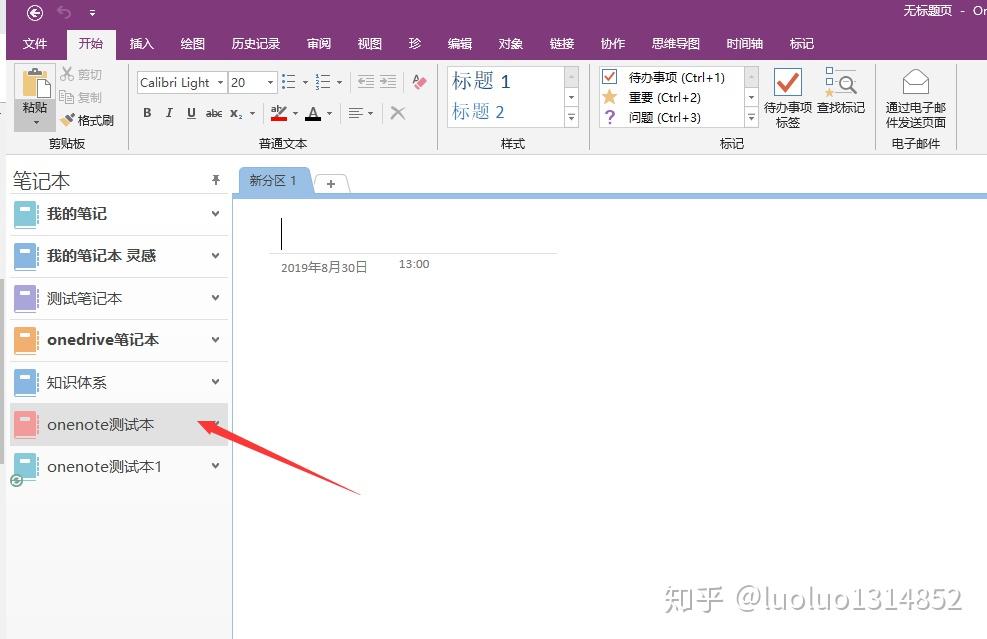Expand the styles gallery more arrow
The image size is (987, 639).
coord(572,117)
